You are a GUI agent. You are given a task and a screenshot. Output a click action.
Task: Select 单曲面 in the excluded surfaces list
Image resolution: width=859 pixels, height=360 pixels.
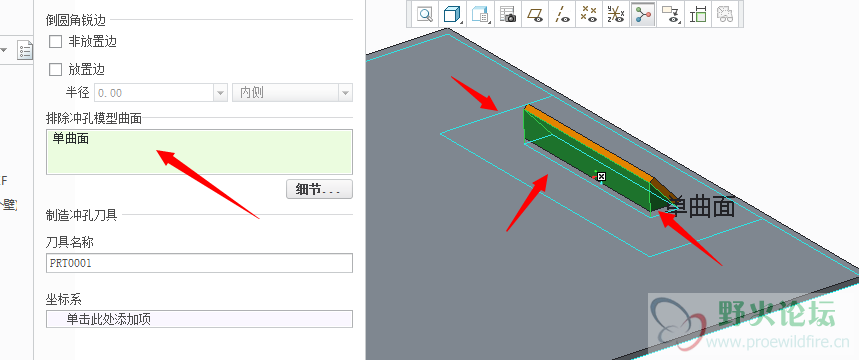(71, 139)
